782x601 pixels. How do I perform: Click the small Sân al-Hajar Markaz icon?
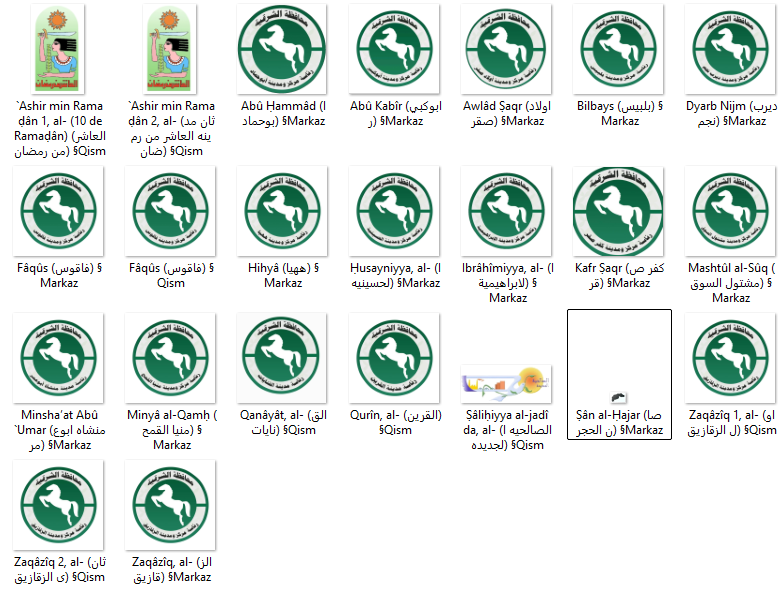pos(618,398)
